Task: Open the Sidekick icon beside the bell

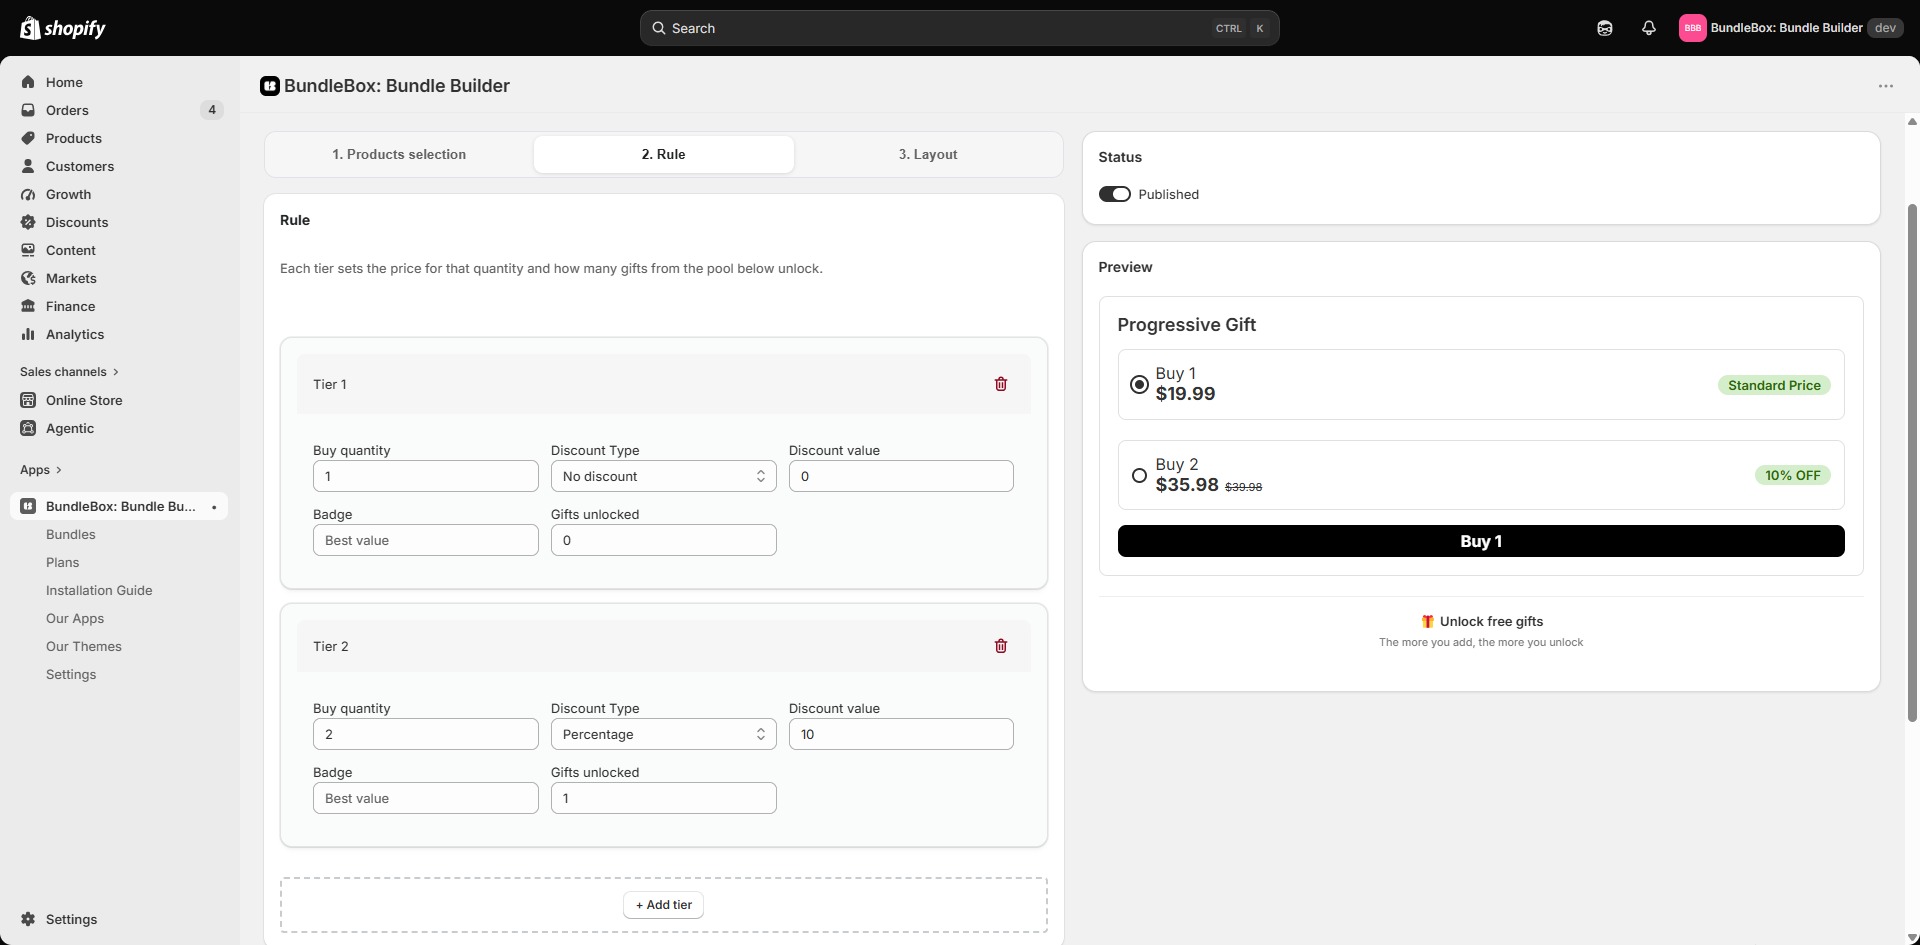Action: point(1604,28)
